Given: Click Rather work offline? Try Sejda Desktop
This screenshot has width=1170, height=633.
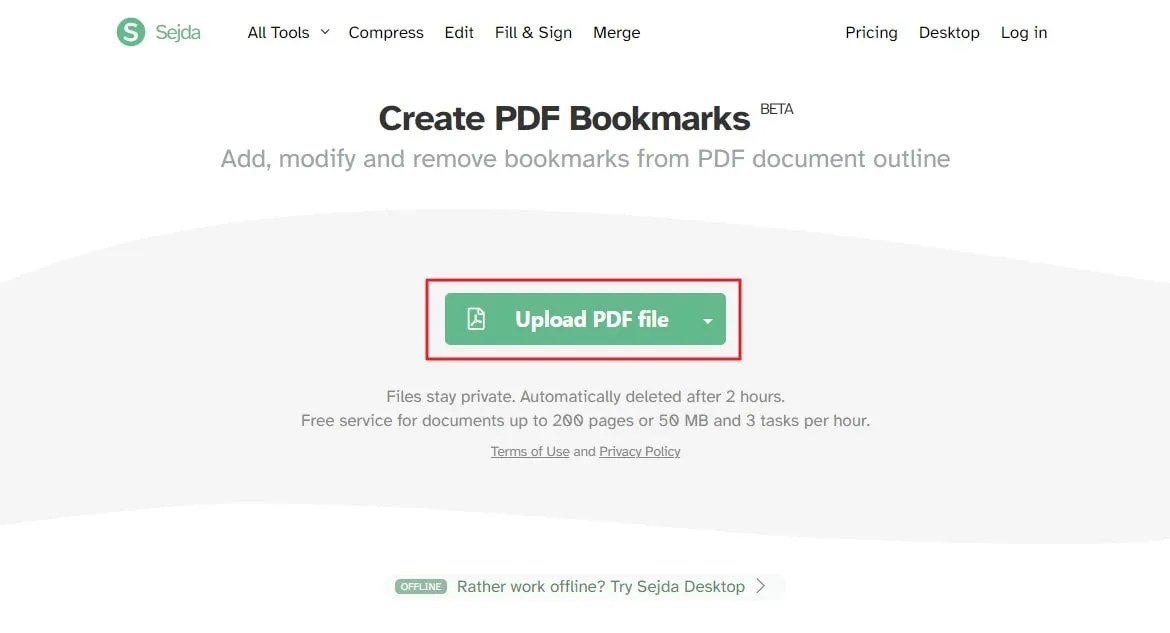Looking at the screenshot, I should pyautogui.click(x=600, y=587).
